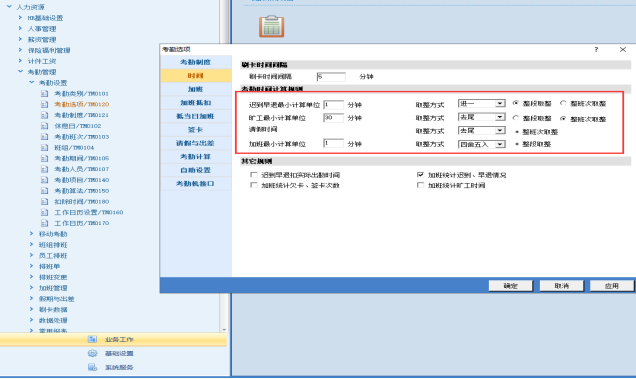Switch to 签卡 tab

(196, 130)
